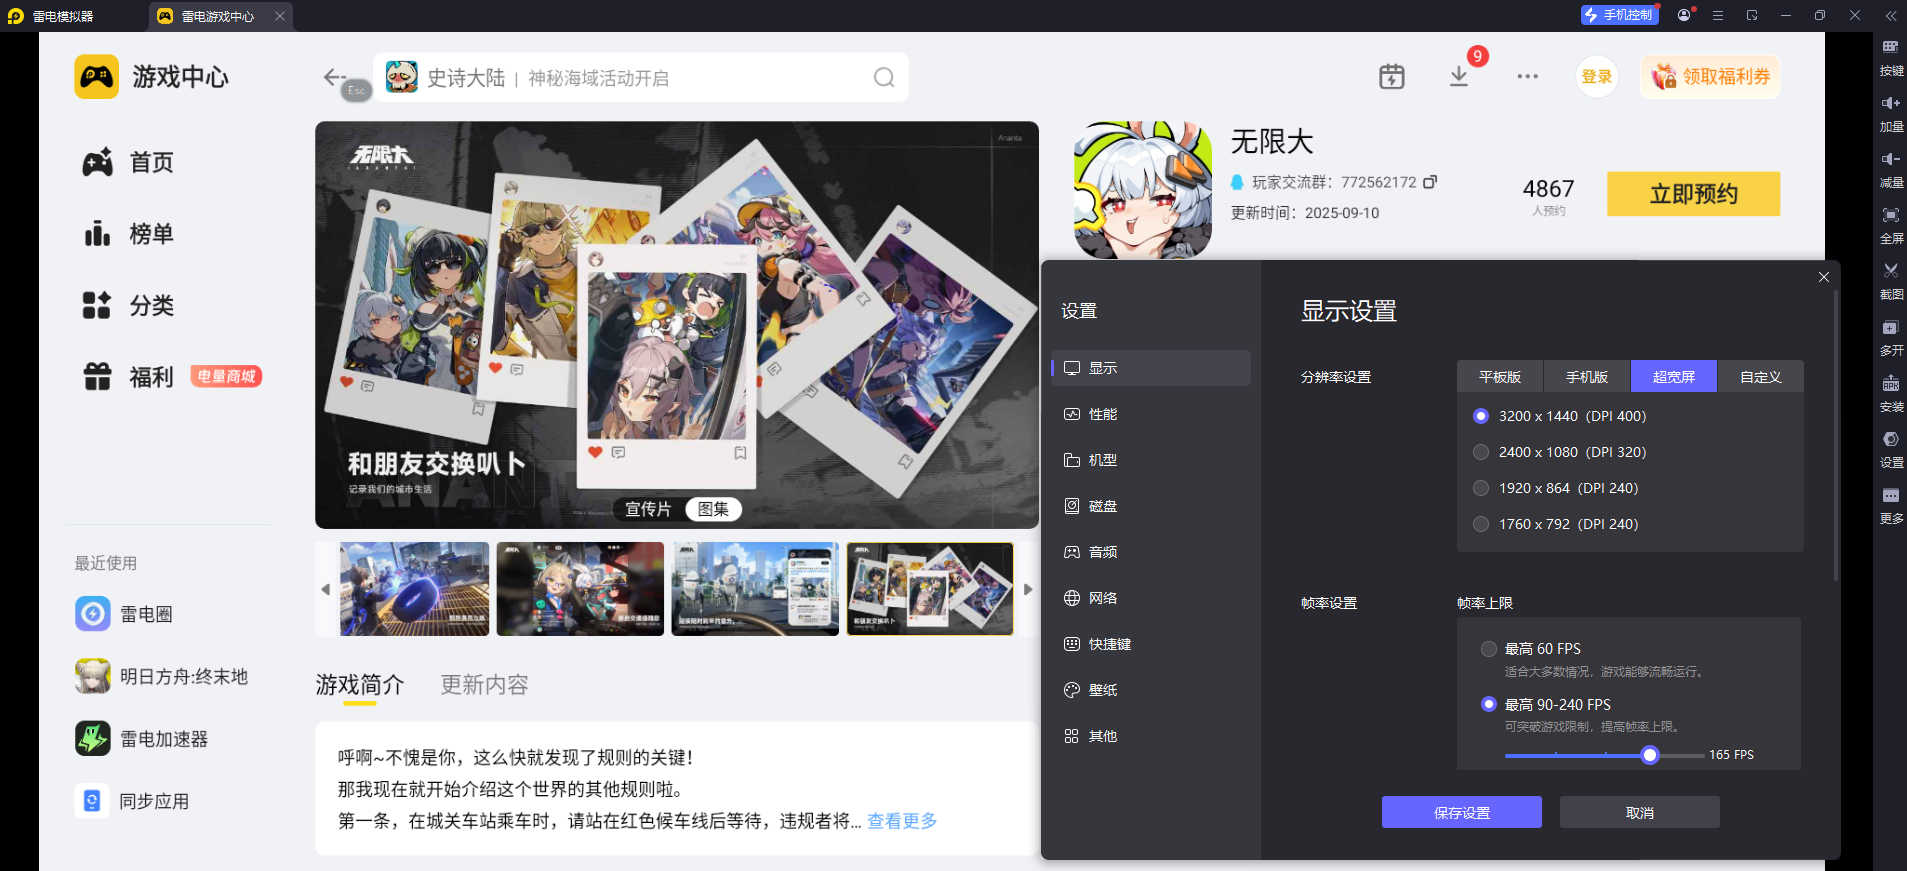Click the search magnifier icon
This screenshot has height=871, width=1907.
pyautogui.click(x=884, y=78)
